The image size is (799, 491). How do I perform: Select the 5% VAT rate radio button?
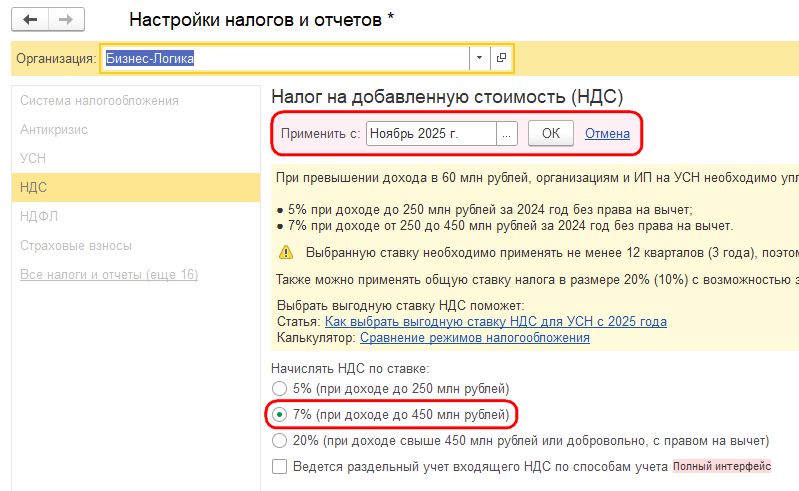point(279,389)
